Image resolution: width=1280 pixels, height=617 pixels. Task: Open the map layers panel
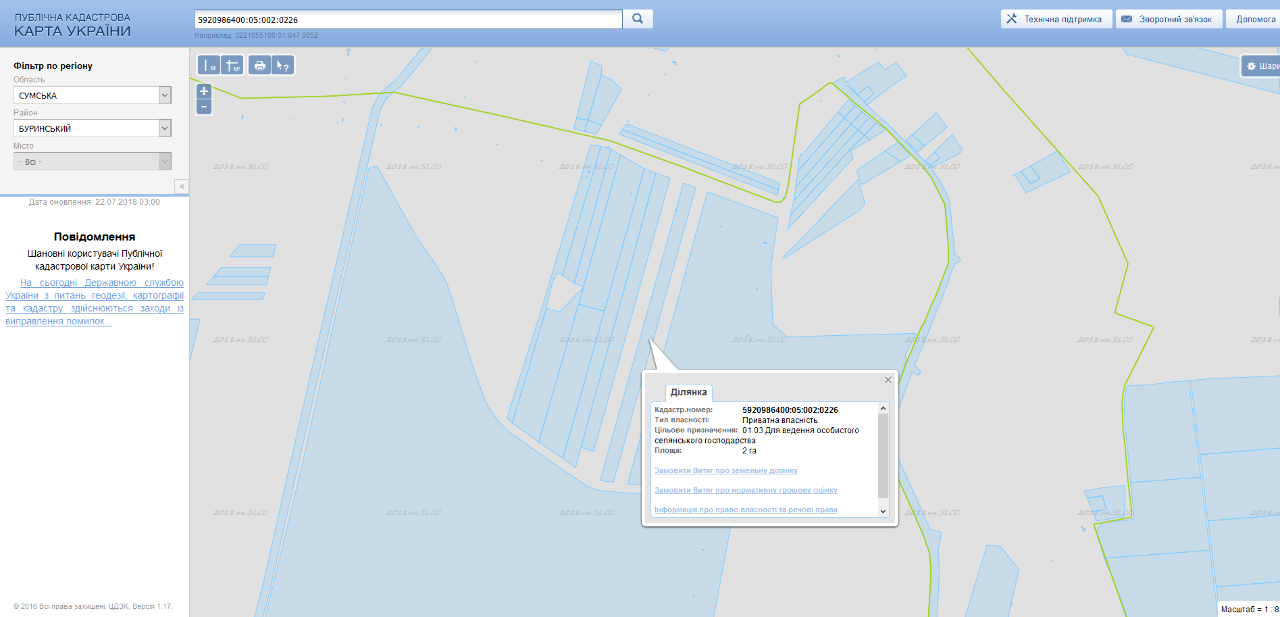pyautogui.click(x=1260, y=66)
